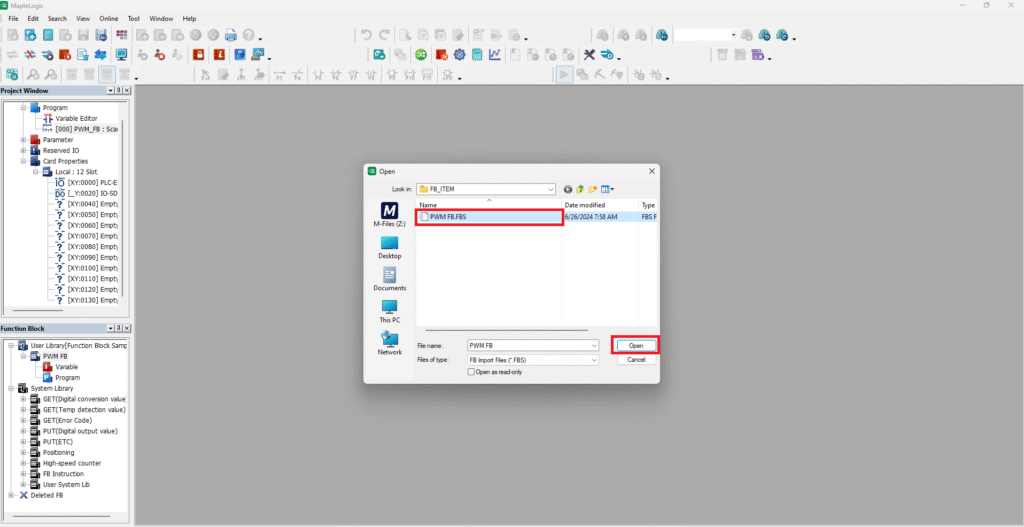Screen dimensions: 1024x527
Task: Select [000] PWM_FB scan program item
Action: pyautogui.click(x=86, y=129)
